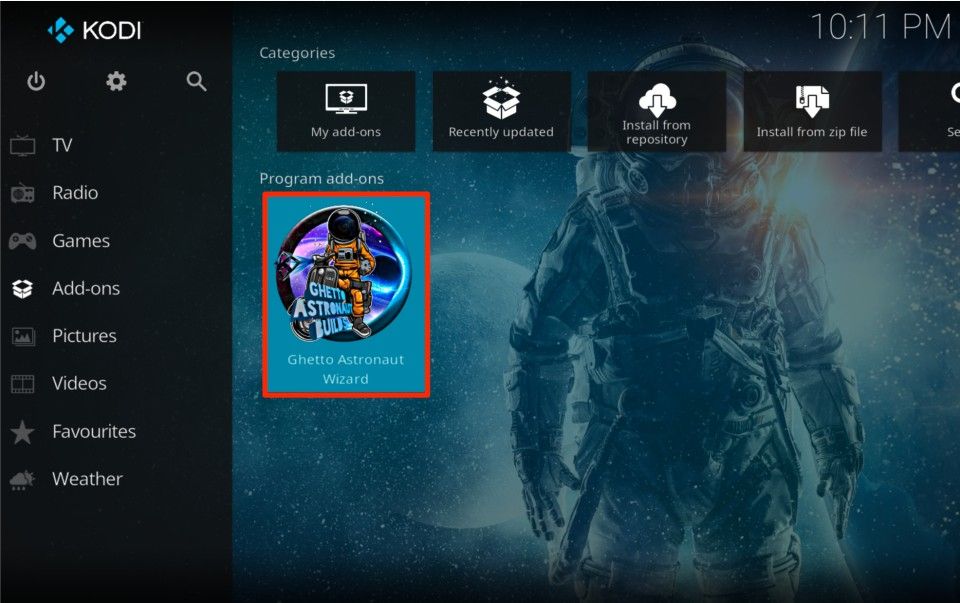Click the Weather cloud icon

[23, 479]
